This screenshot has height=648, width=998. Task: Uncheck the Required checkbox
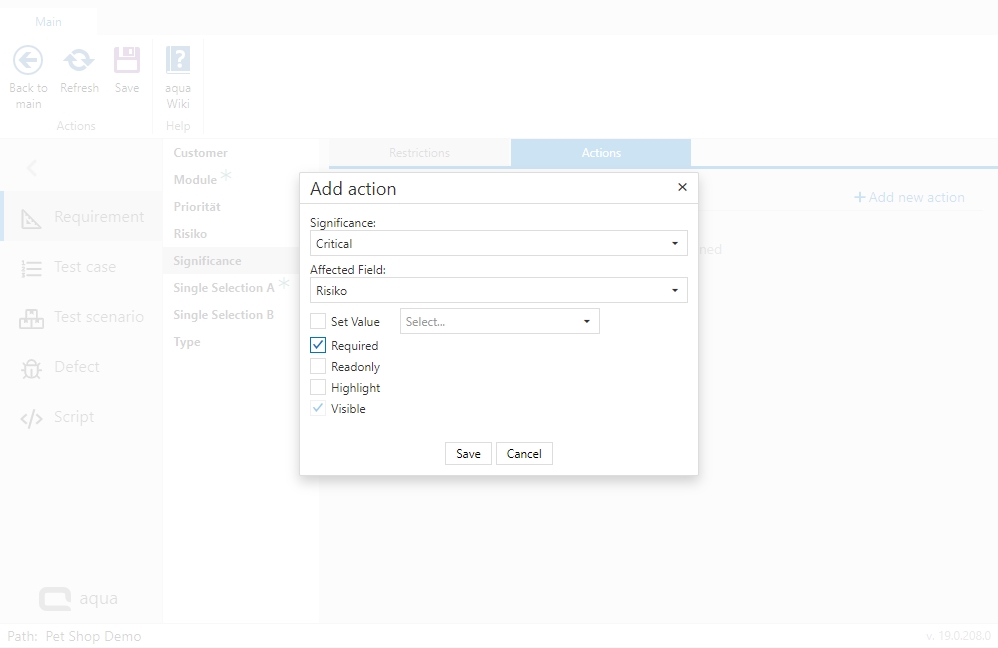[x=318, y=346]
